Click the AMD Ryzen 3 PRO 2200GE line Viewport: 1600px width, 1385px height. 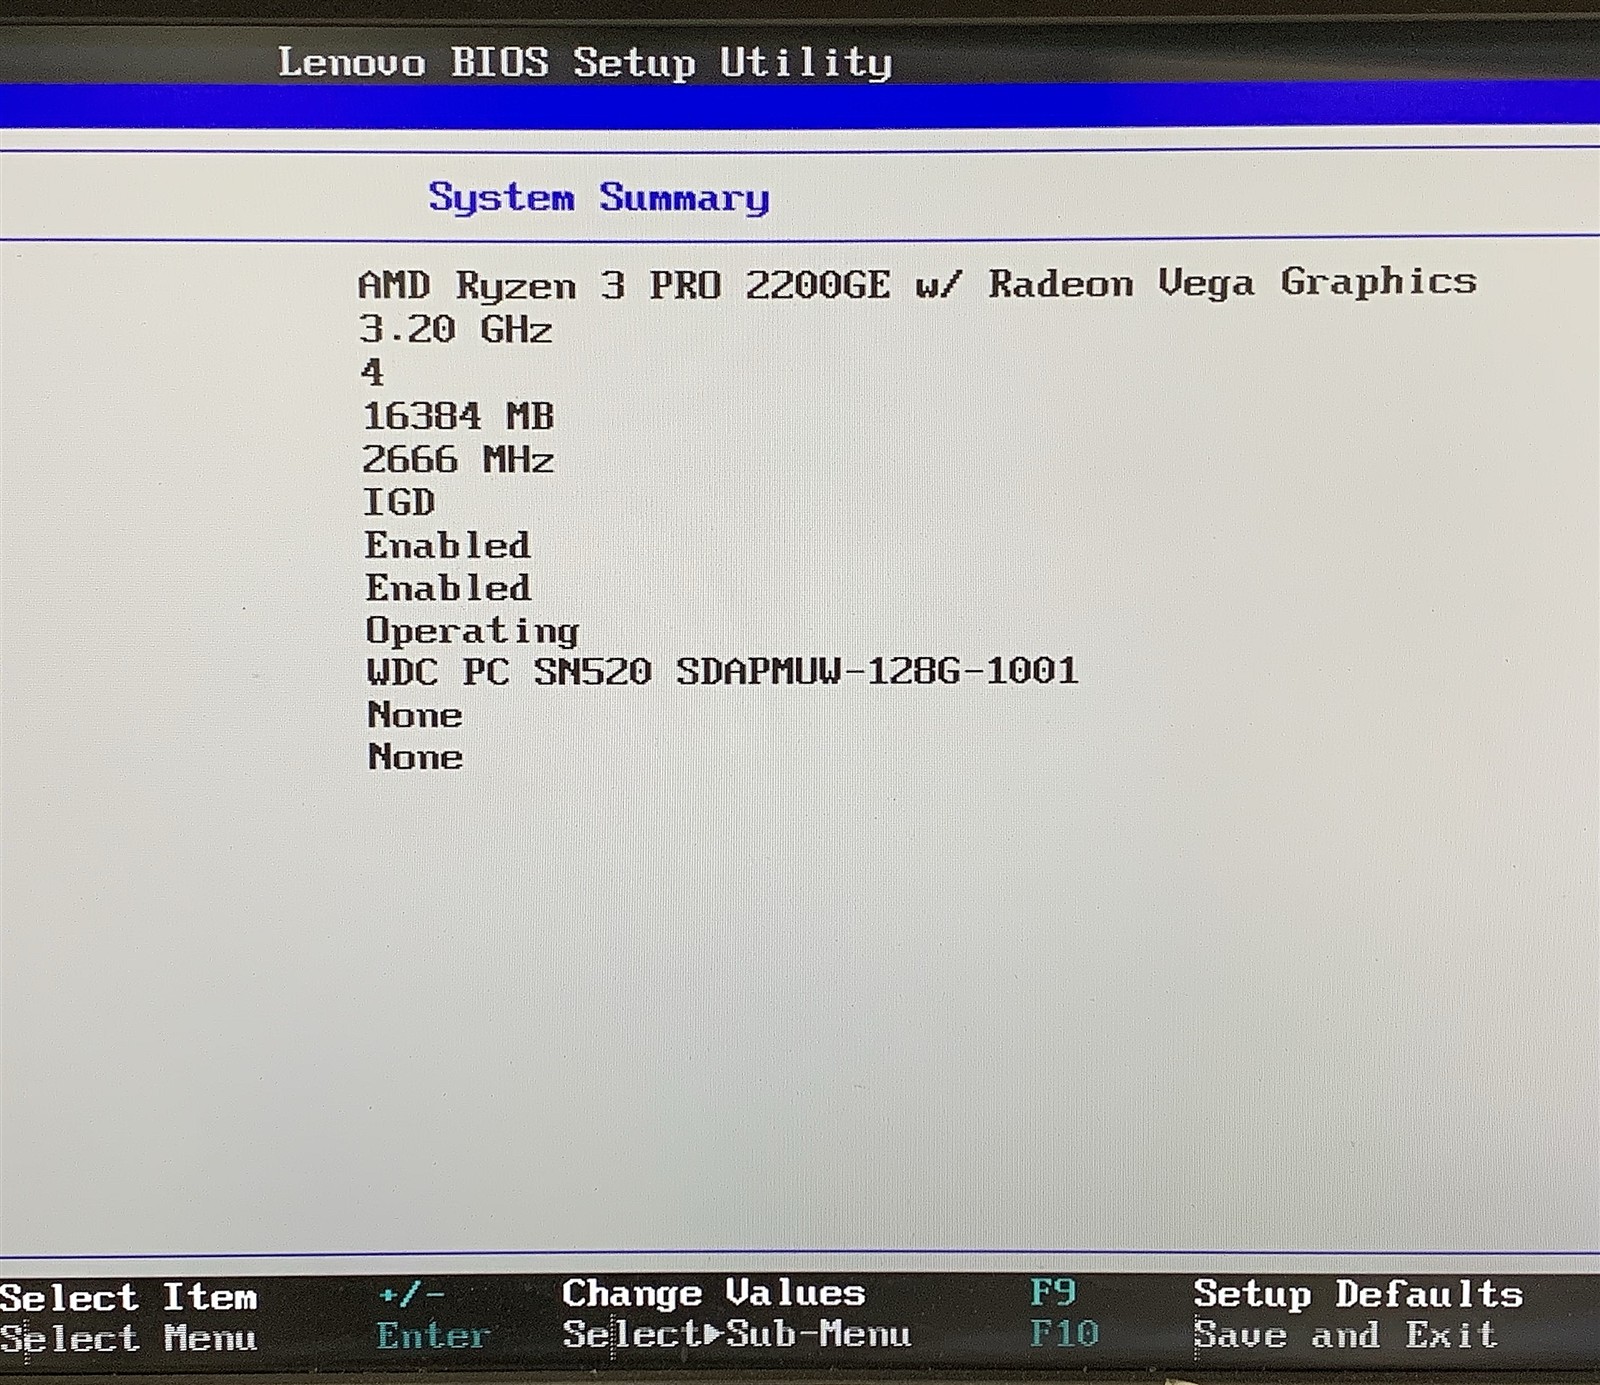916,284
